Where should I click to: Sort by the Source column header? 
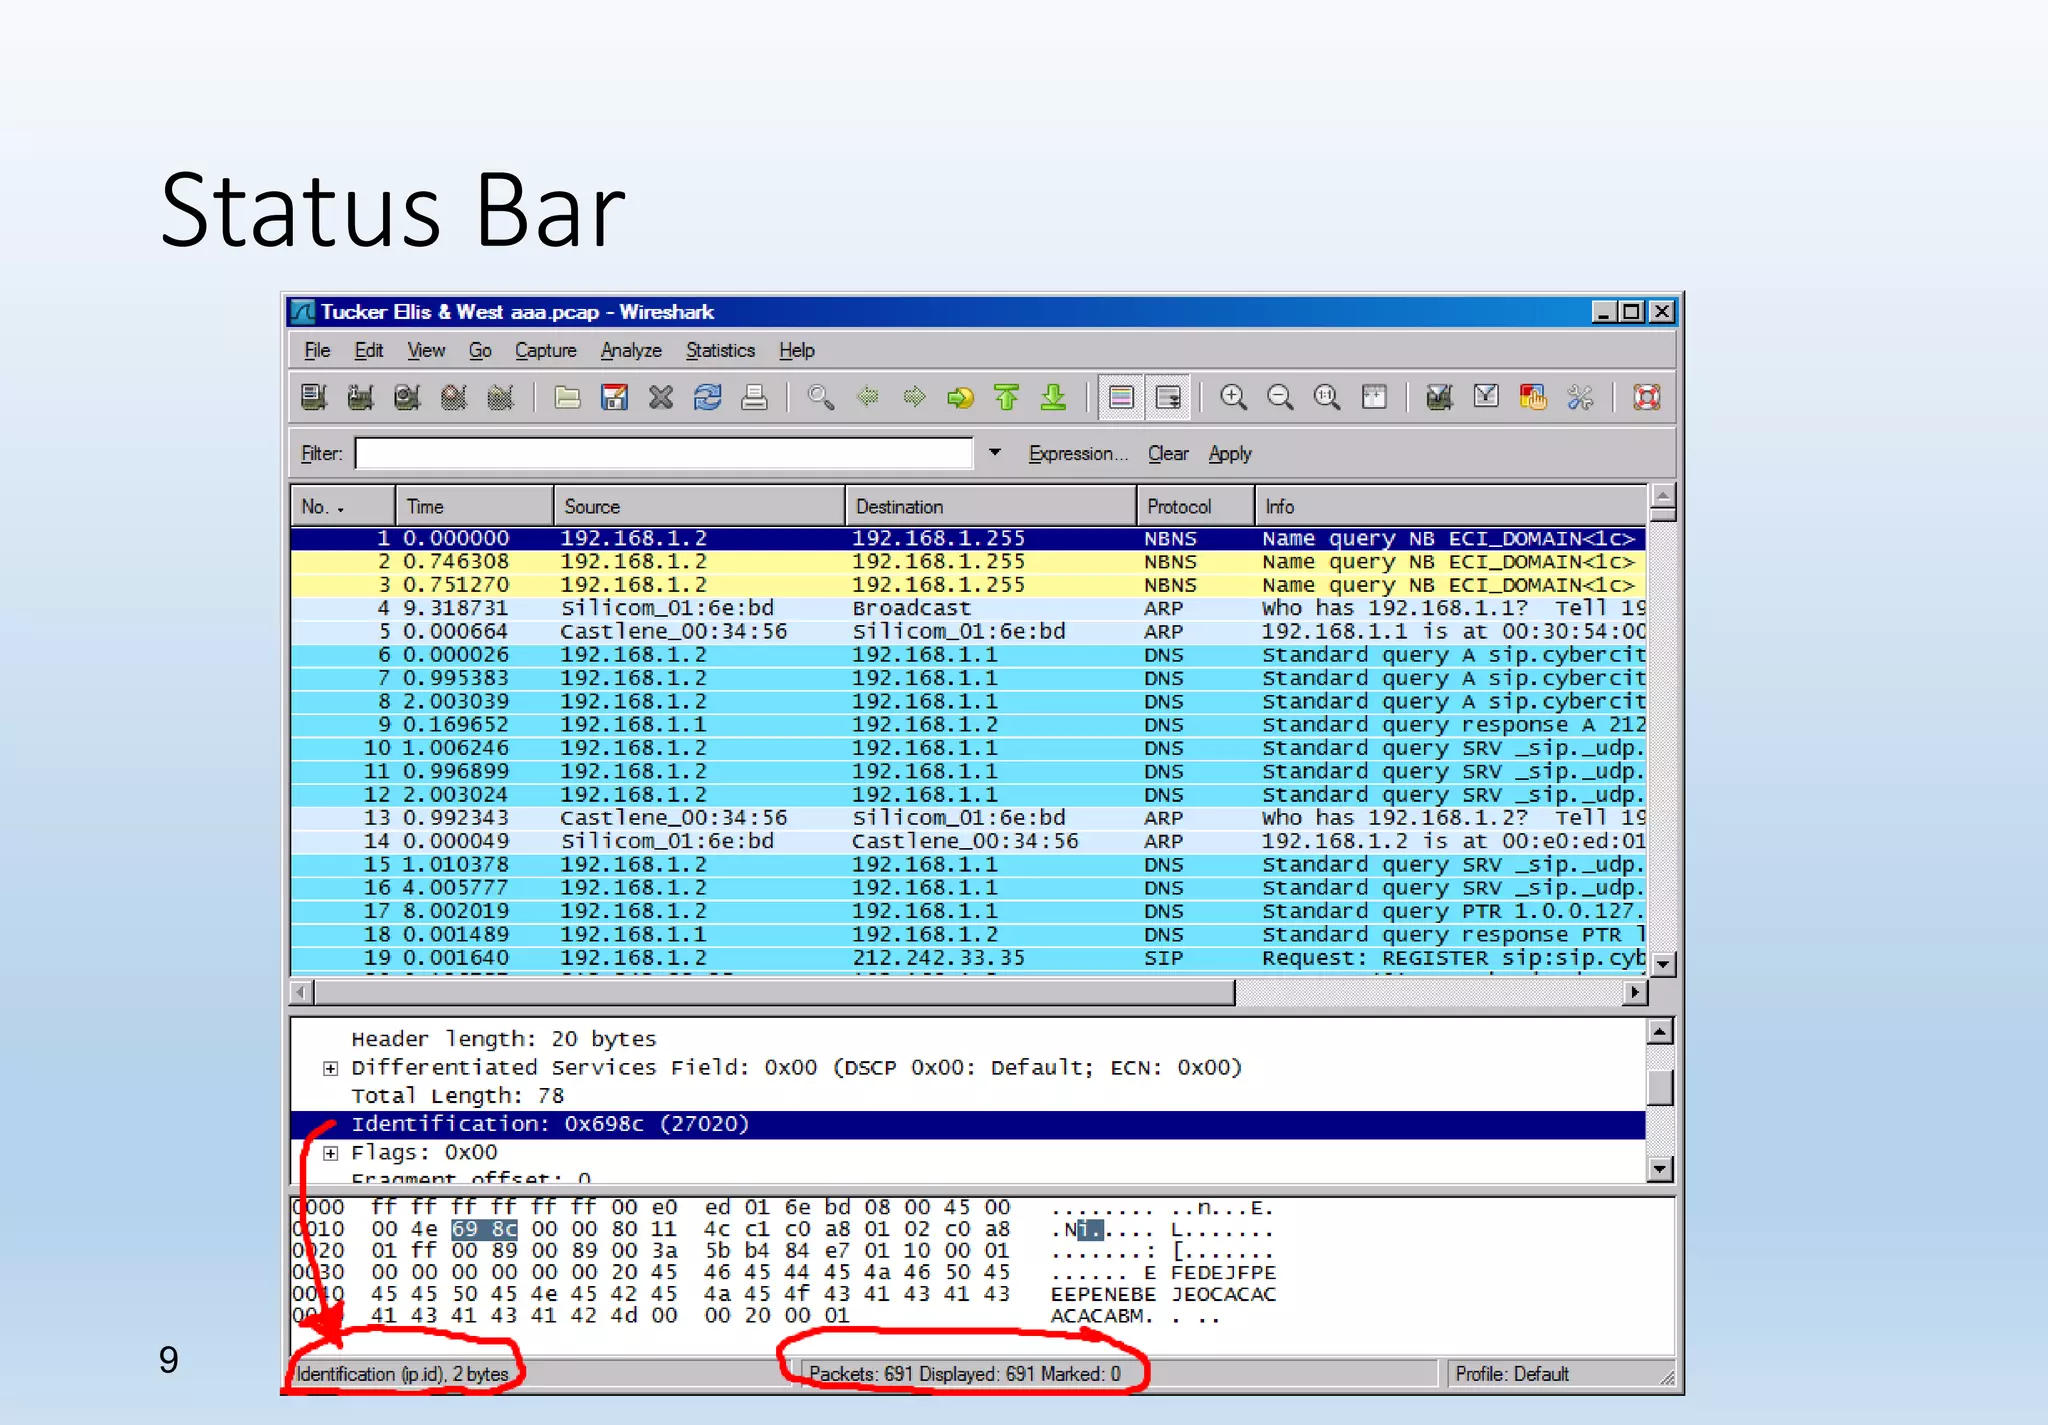(x=699, y=506)
